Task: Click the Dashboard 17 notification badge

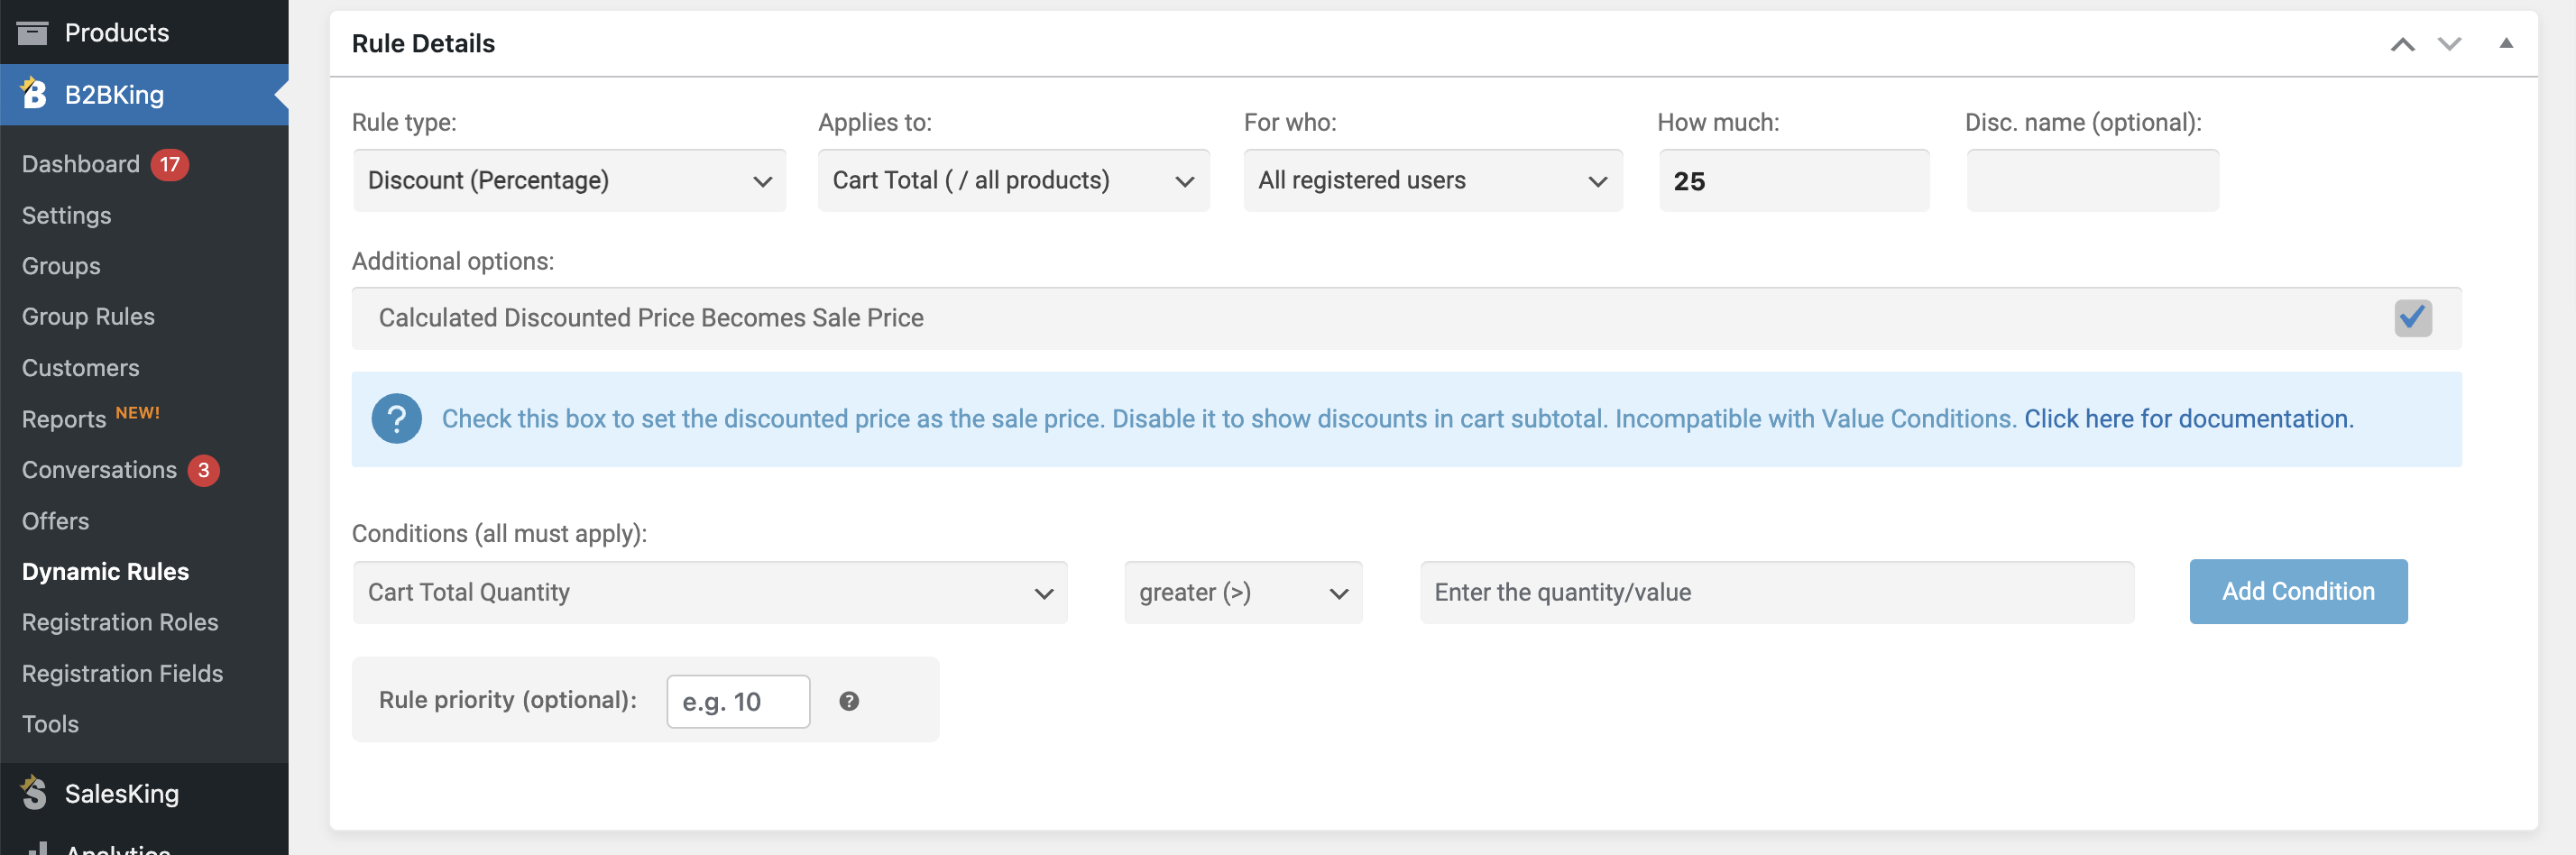Action: 170,164
